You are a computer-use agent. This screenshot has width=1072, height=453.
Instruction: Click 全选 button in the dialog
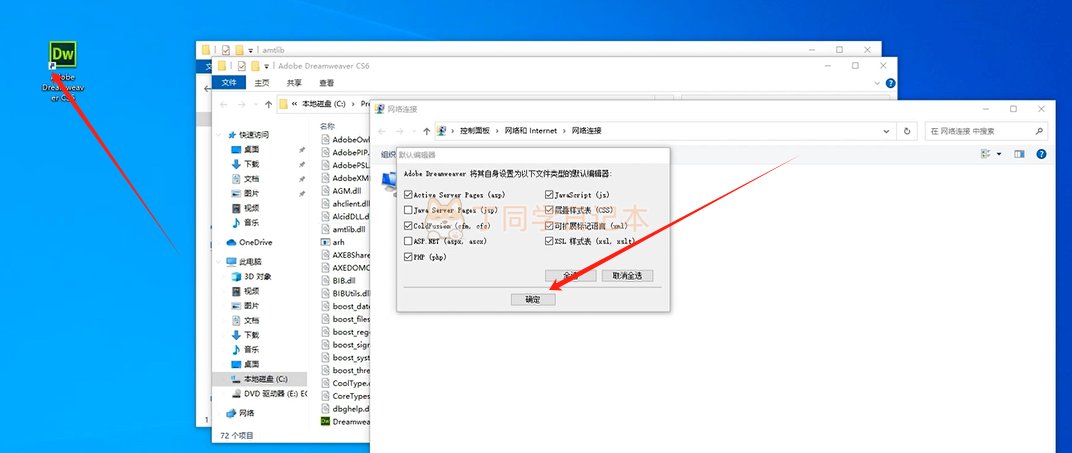(571, 275)
